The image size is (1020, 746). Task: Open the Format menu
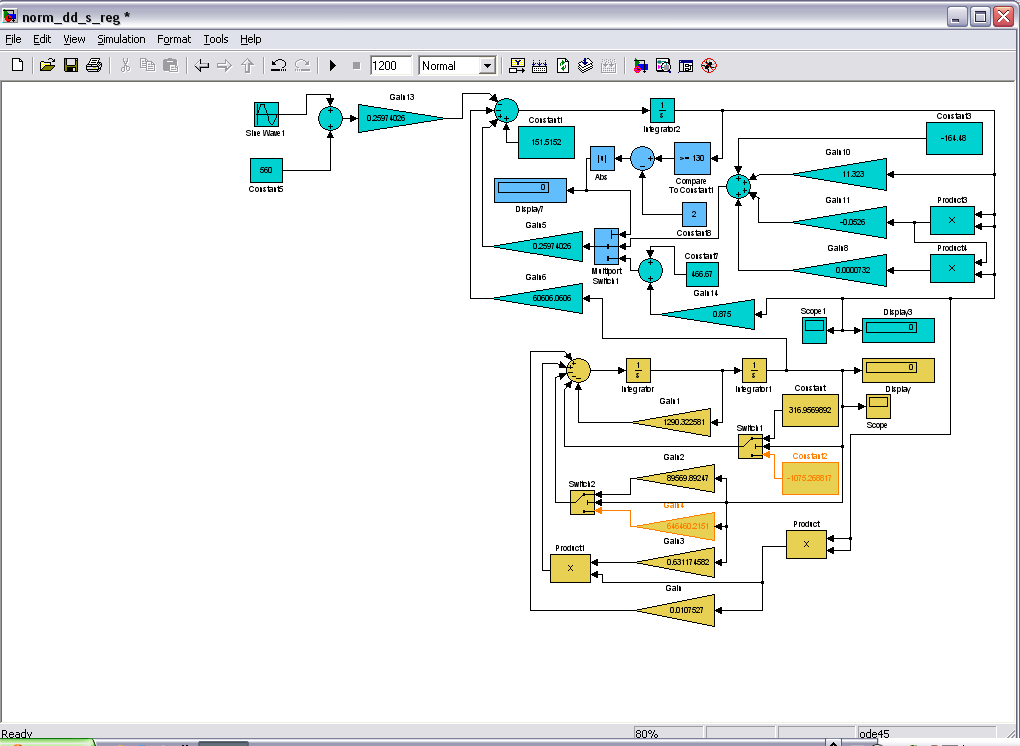click(174, 39)
